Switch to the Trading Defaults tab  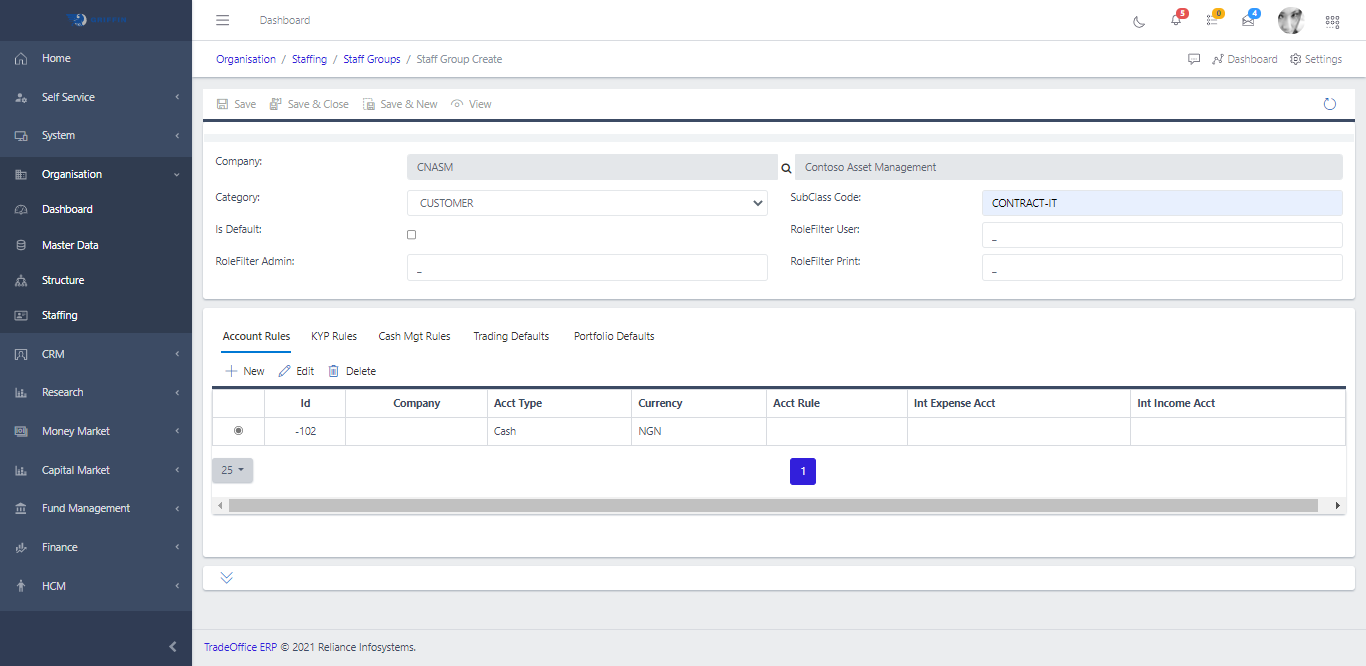[x=511, y=336]
